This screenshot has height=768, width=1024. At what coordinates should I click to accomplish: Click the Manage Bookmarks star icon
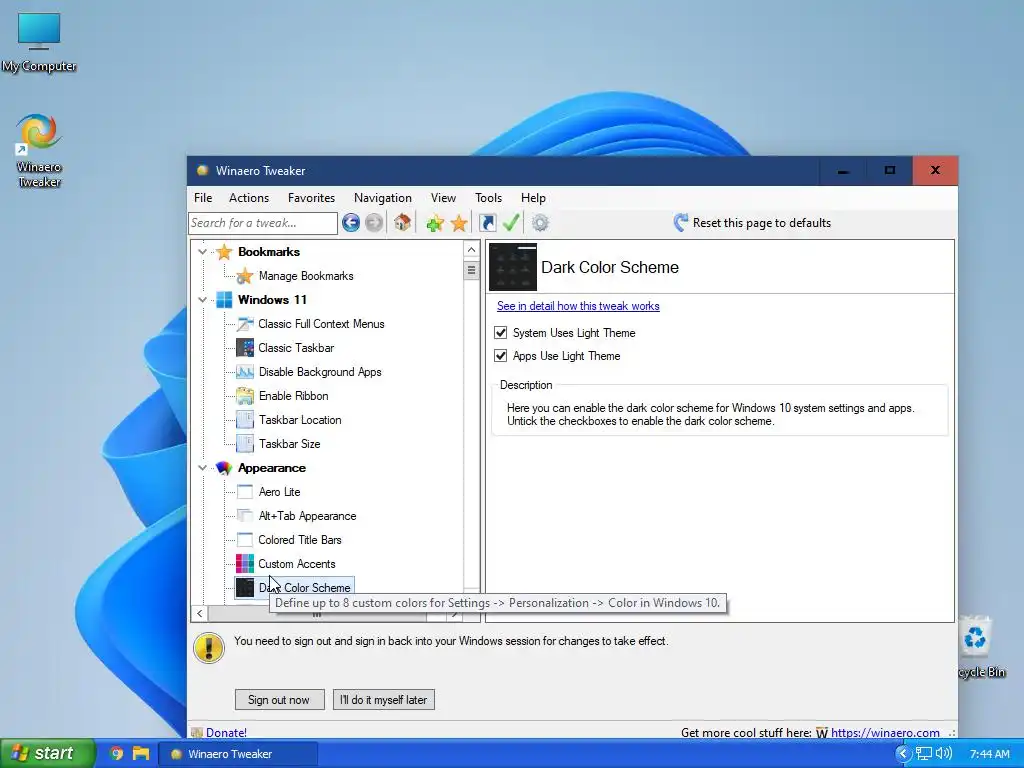[245, 276]
